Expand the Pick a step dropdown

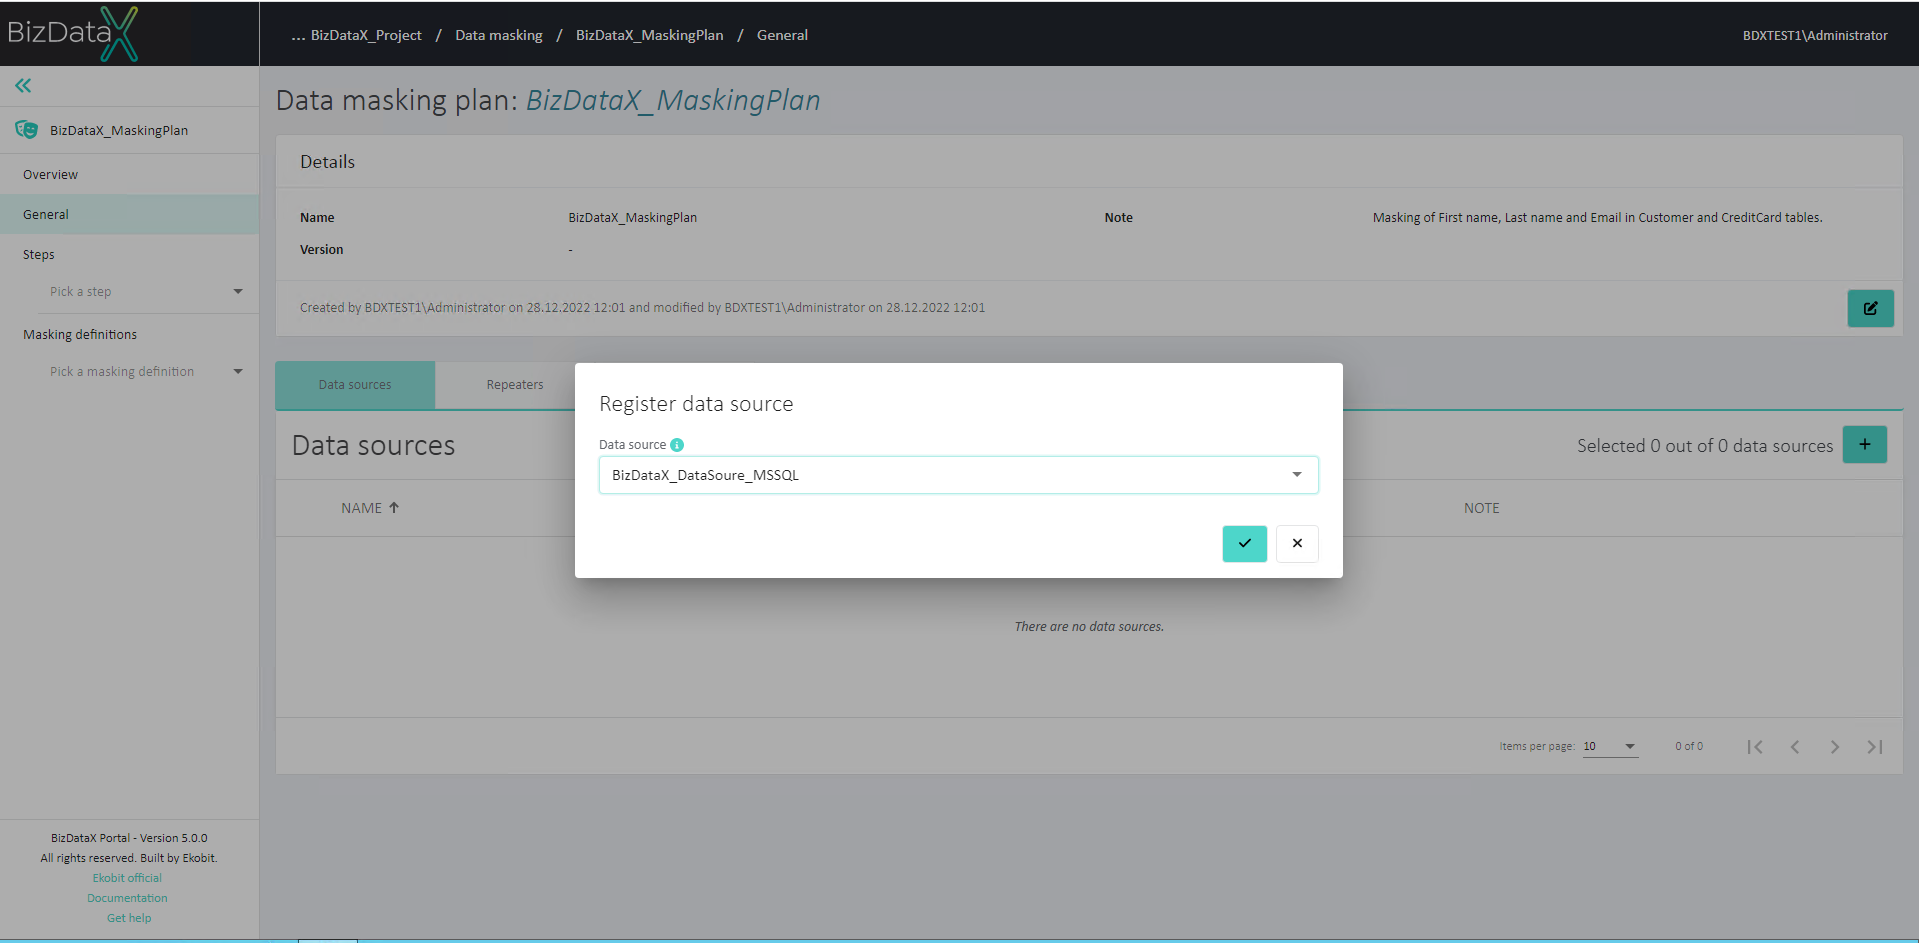pyautogui.click(x=146, y=292)
